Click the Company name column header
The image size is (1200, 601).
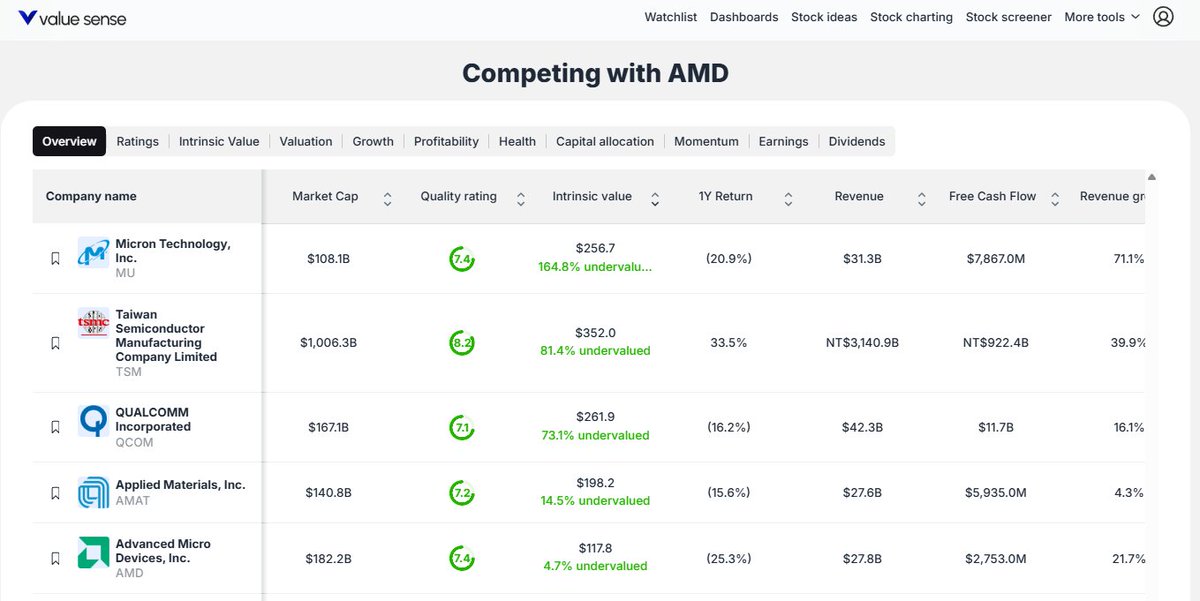91,197
